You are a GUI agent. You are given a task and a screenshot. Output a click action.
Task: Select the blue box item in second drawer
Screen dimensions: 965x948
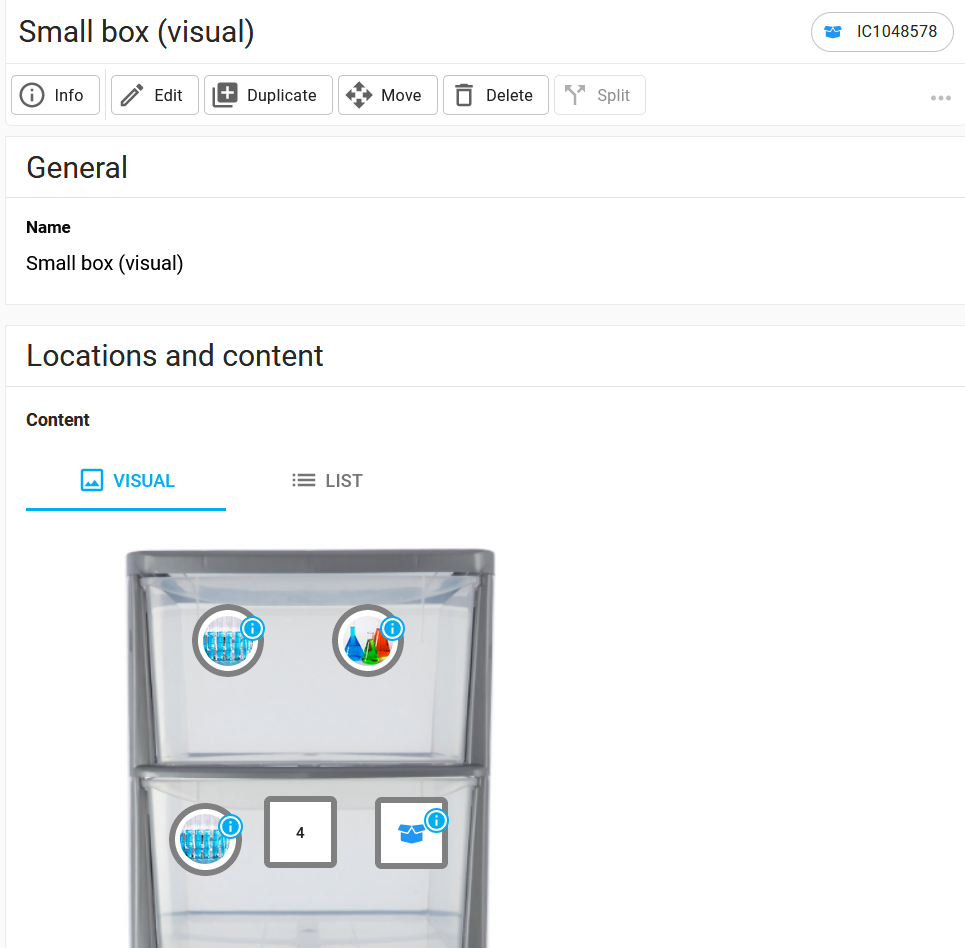[x=411, y=833]
